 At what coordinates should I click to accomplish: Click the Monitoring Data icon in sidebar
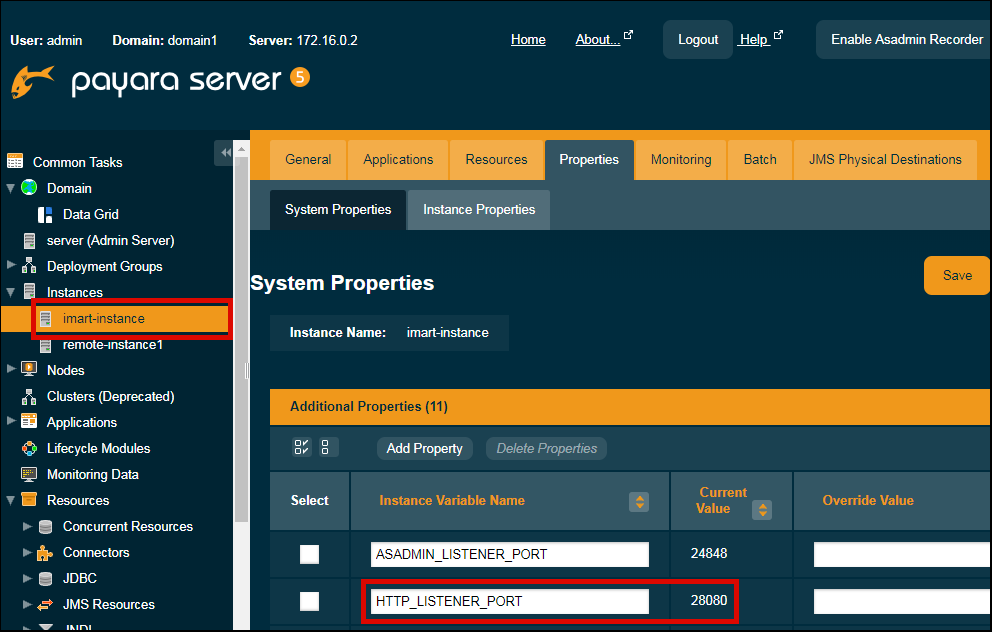(x=29, y=475)
